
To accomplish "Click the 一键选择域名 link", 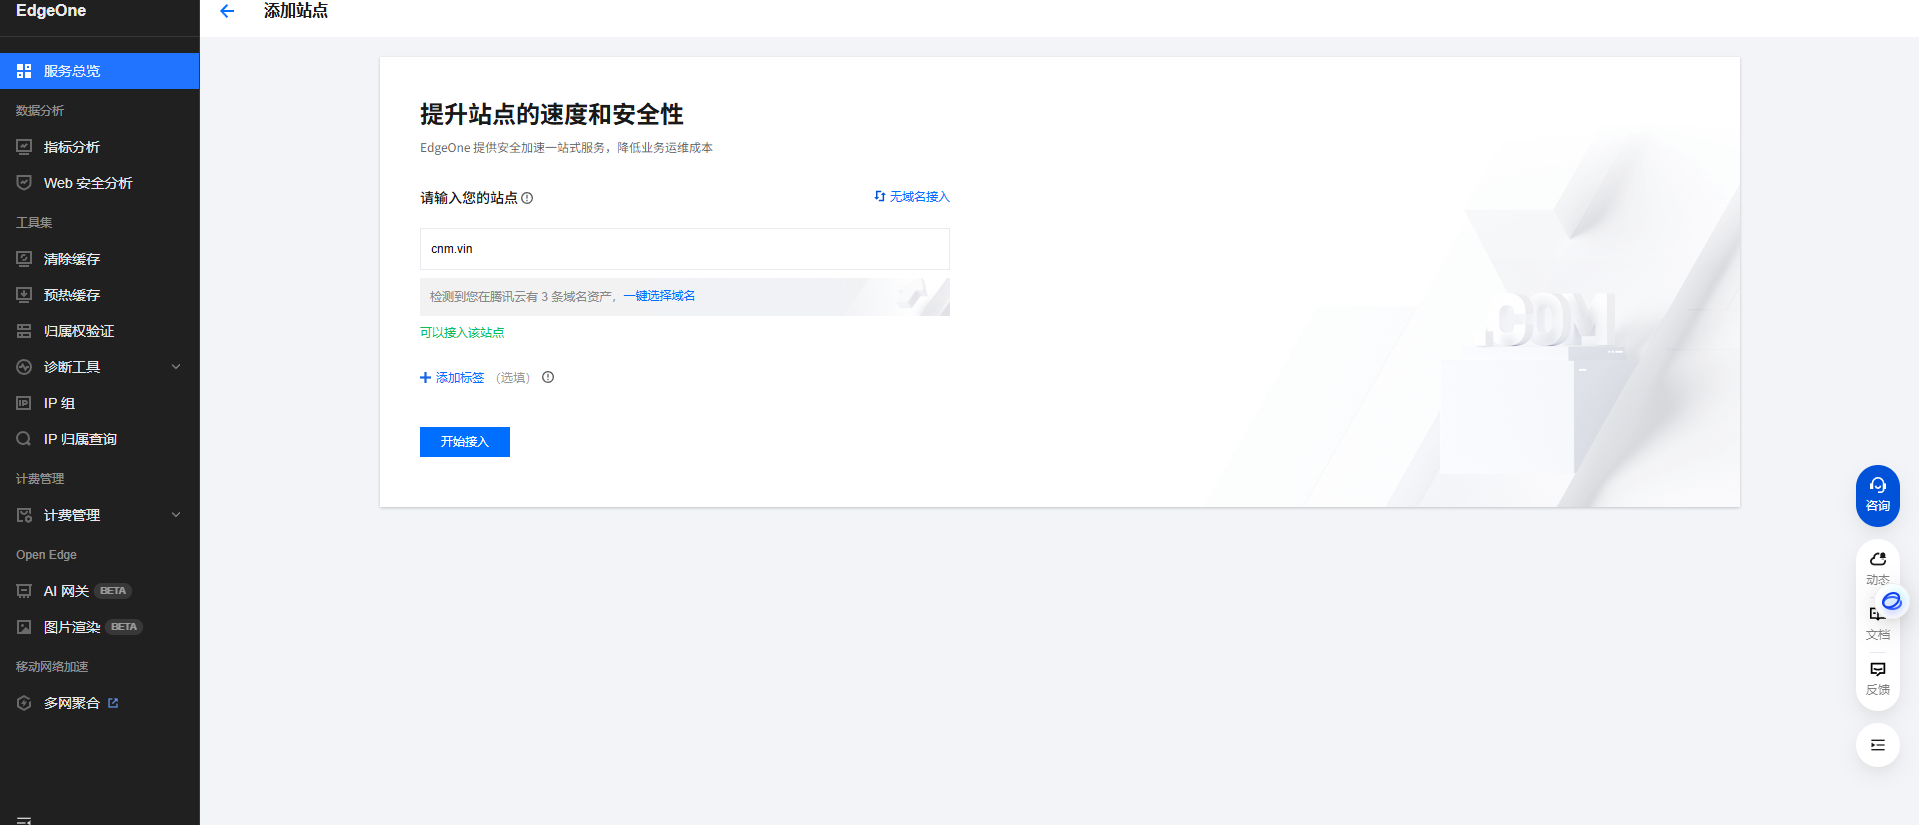I will coord(659,296).
